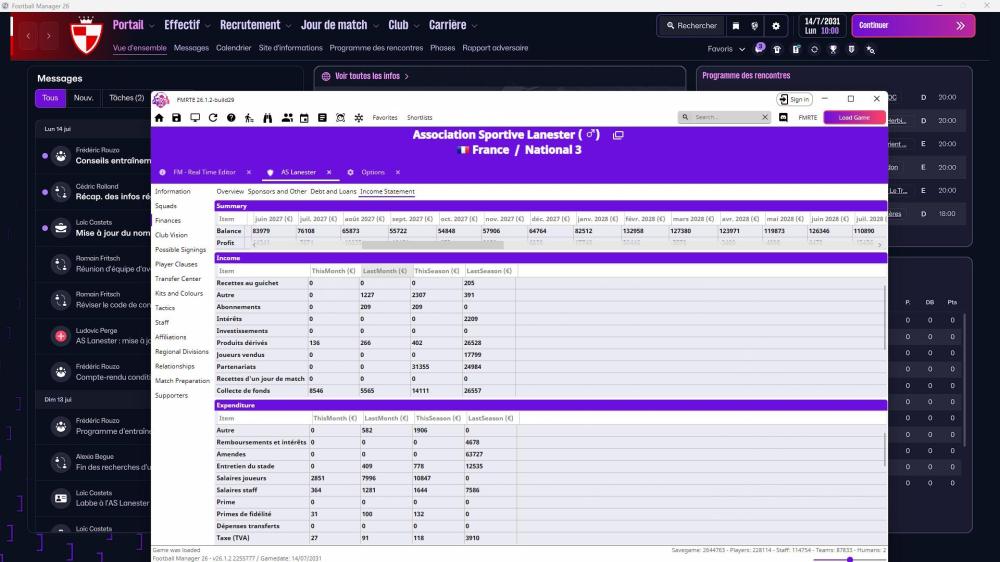Click the binoculars scout icon

(268, 118)
